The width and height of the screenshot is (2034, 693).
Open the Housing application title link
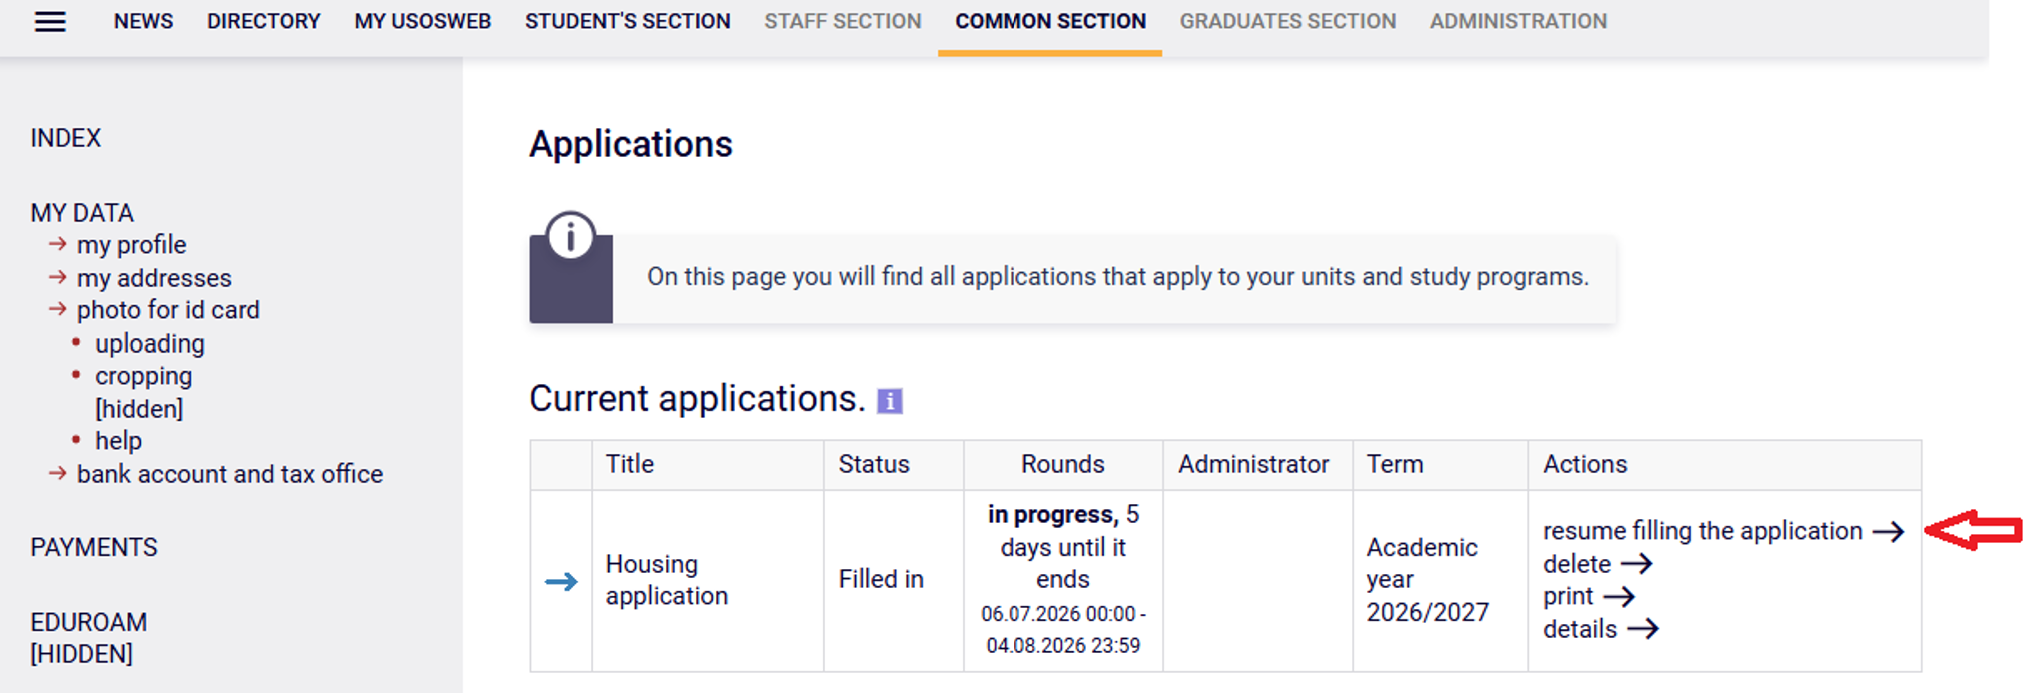[x=666, y=580]
